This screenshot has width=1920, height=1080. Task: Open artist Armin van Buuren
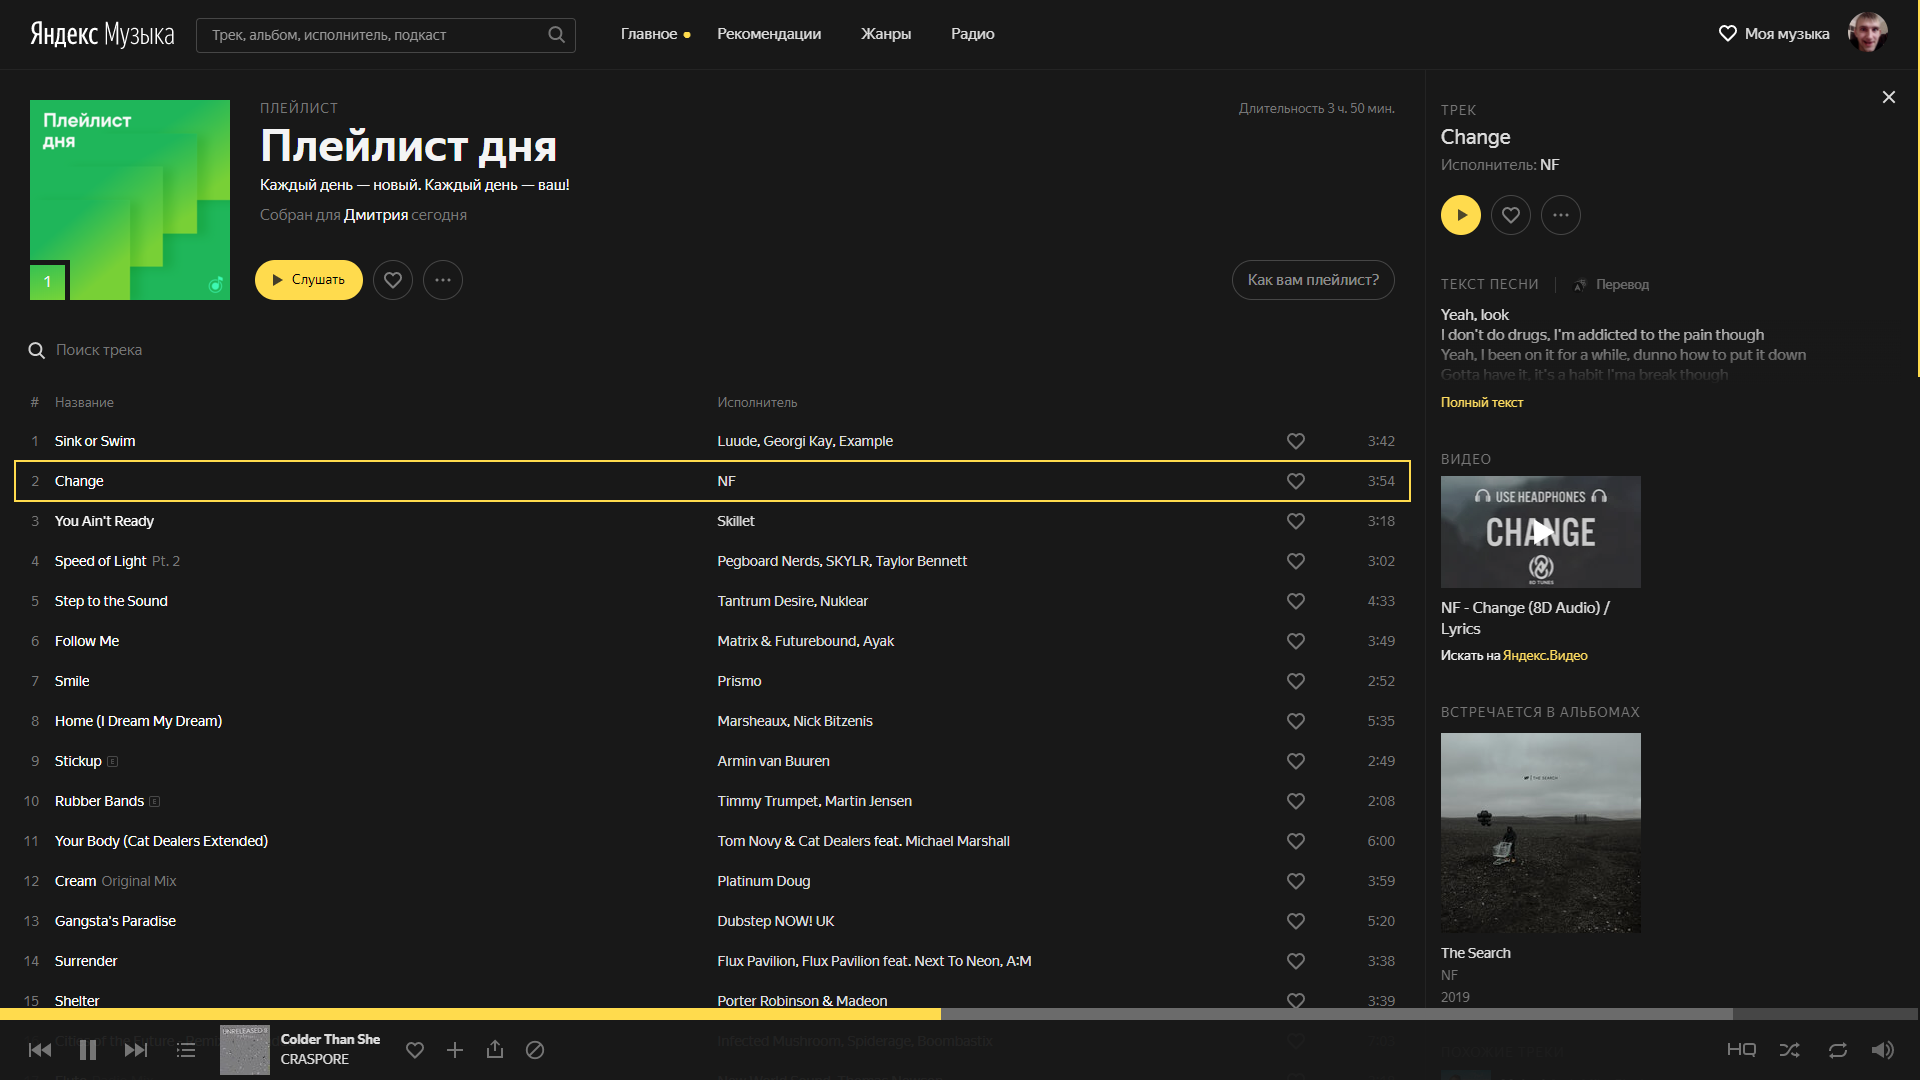[773, 761]
